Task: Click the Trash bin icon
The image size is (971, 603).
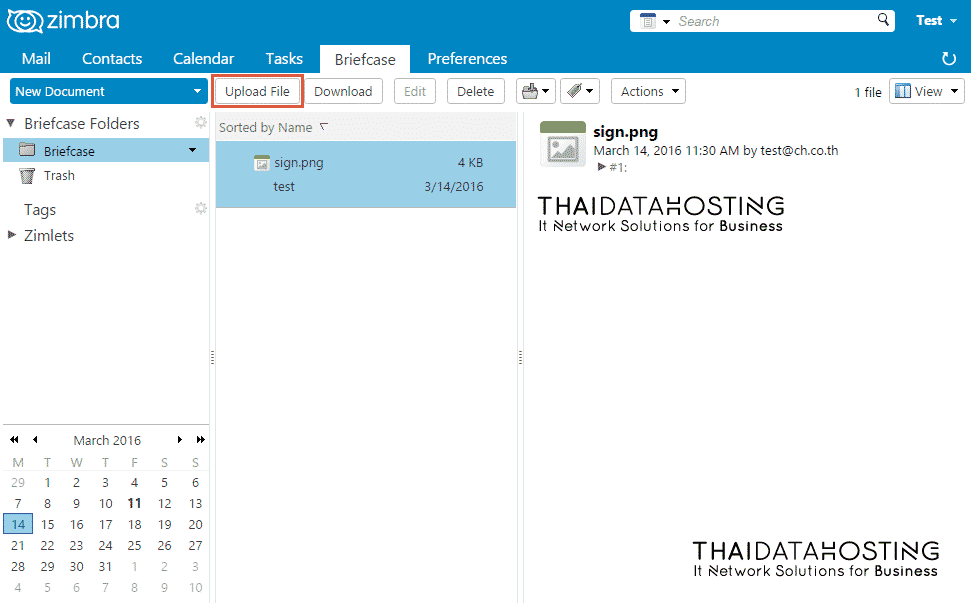Action: [27, 176]
